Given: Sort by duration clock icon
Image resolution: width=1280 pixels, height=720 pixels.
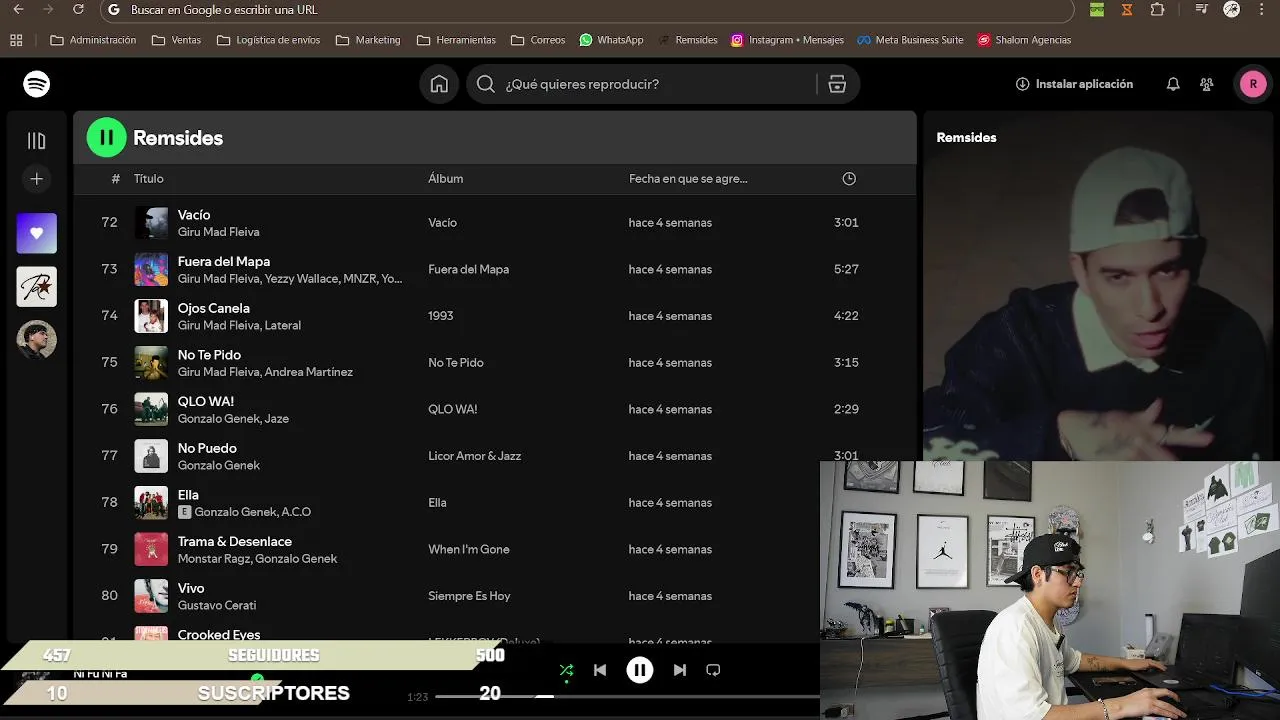Looking at the screenshot, I should point(849,179).
